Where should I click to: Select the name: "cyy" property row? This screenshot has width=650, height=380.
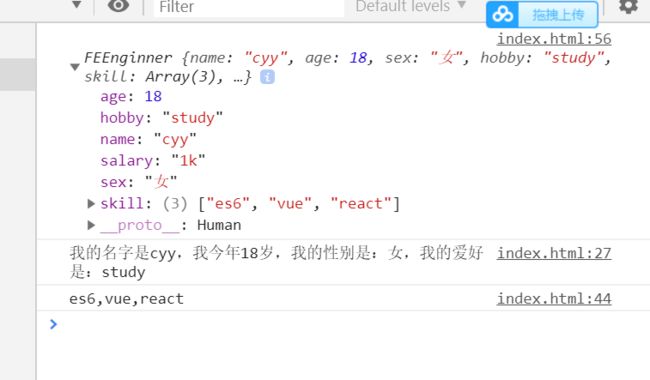point(148,140)
